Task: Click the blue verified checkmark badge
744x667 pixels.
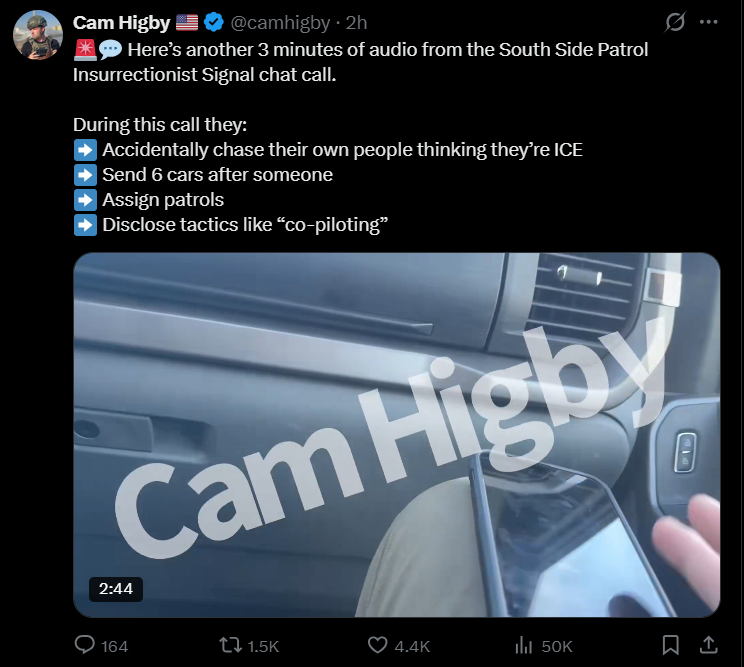Action: [x=214, y=22]
